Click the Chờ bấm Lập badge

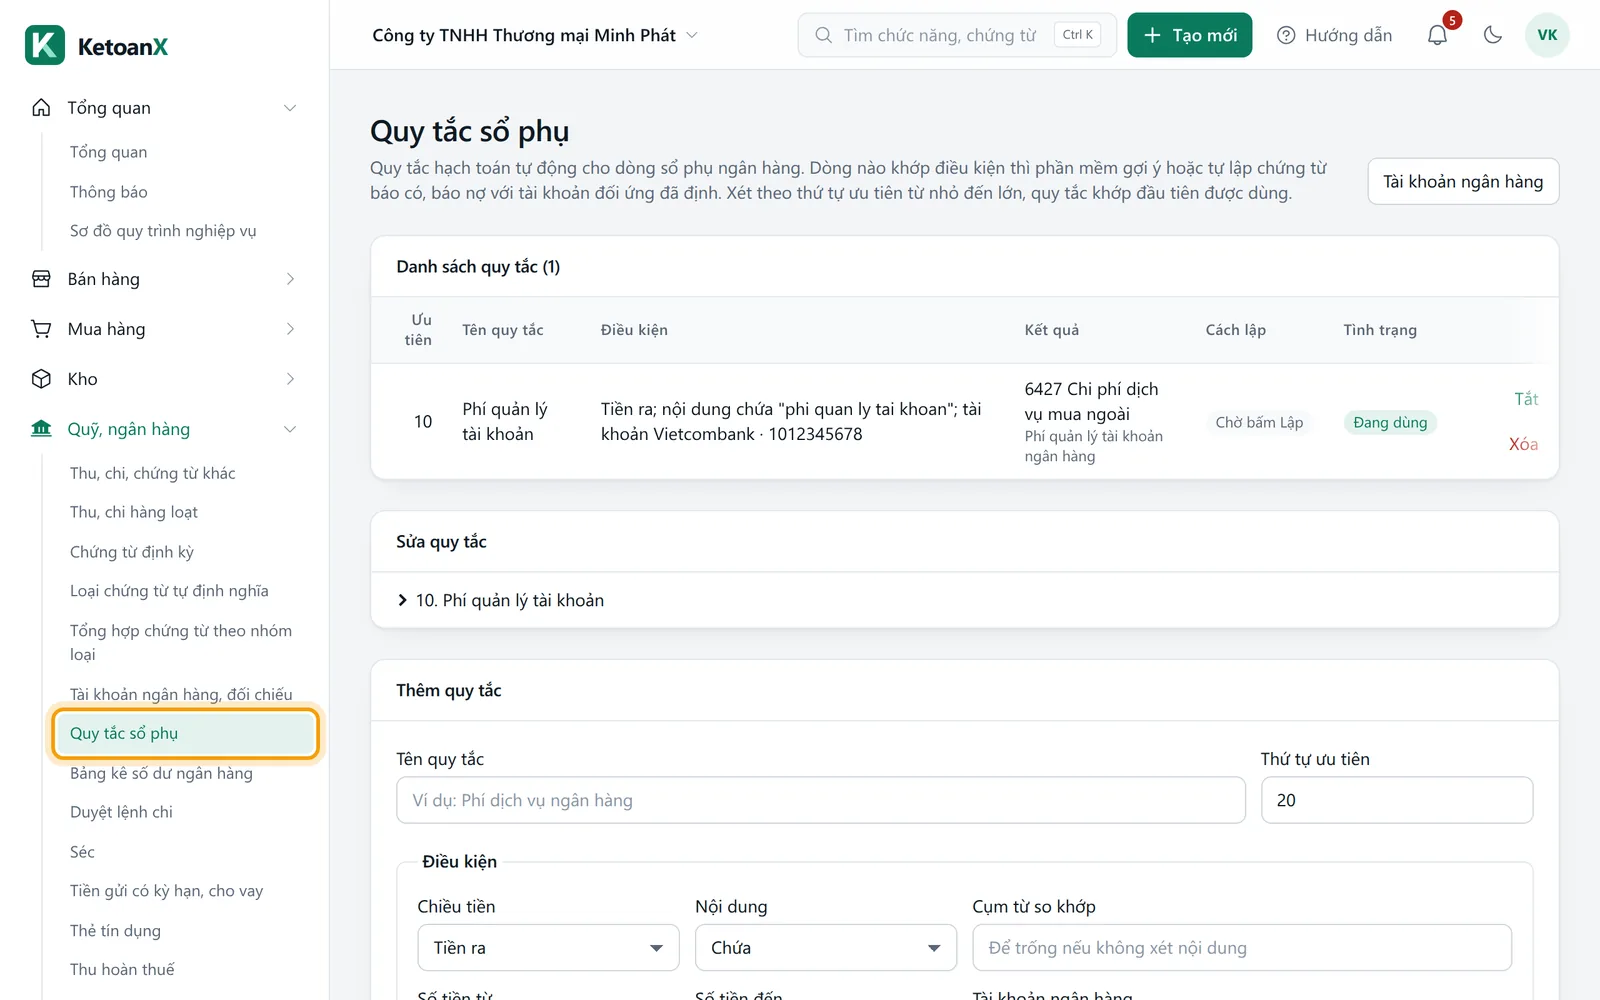pos(1259,422)
